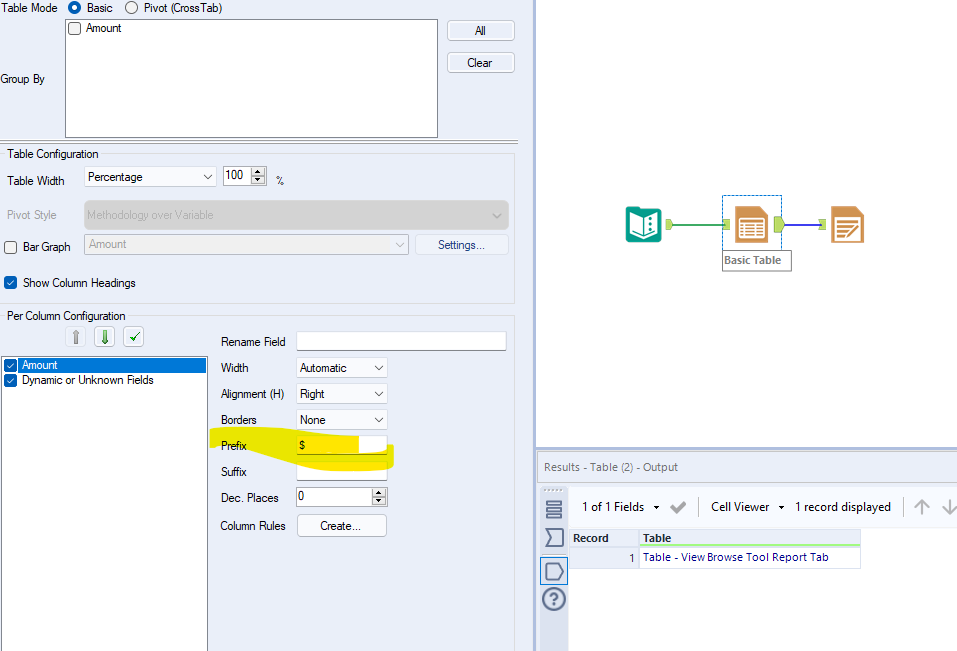The width and height of the screenshot is (957, 651).
Task: Move selected column up with grey arrow
Action: point(76,337)
